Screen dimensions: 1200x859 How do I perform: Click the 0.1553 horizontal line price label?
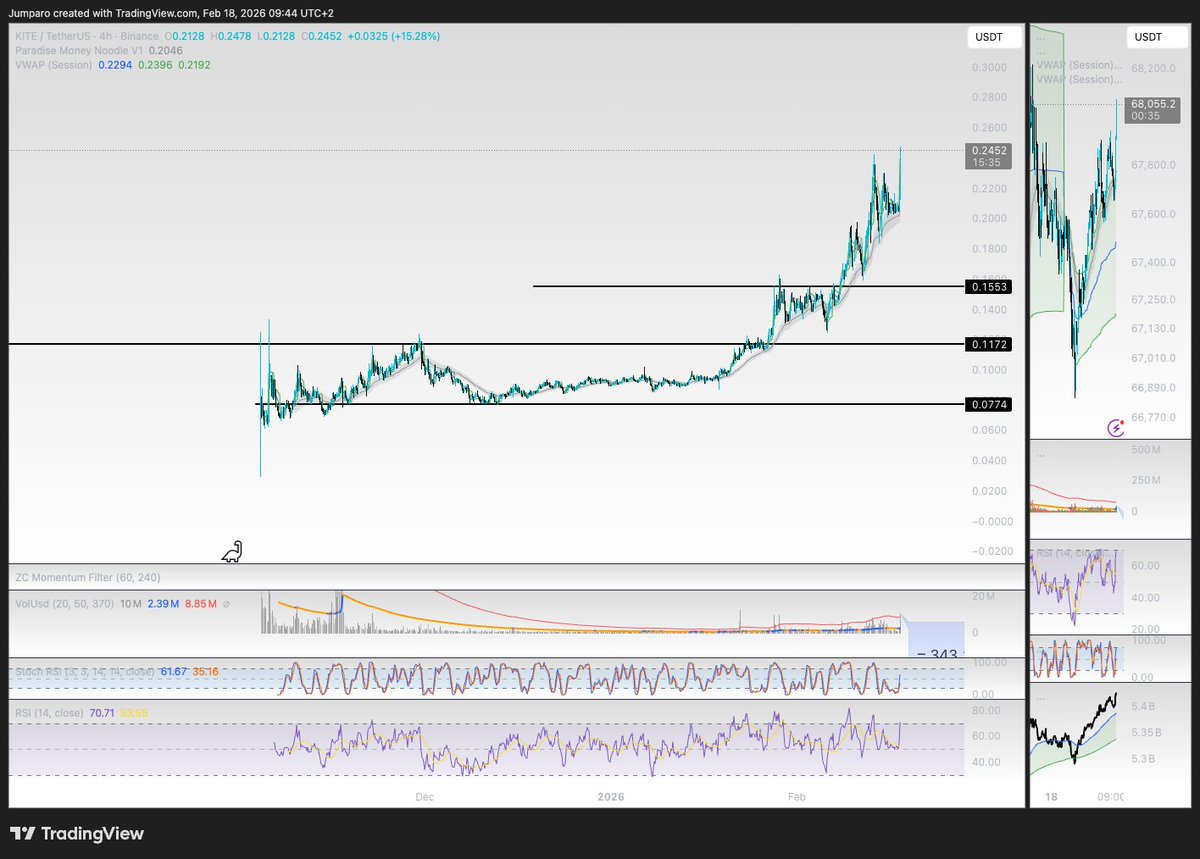point(988,287)
